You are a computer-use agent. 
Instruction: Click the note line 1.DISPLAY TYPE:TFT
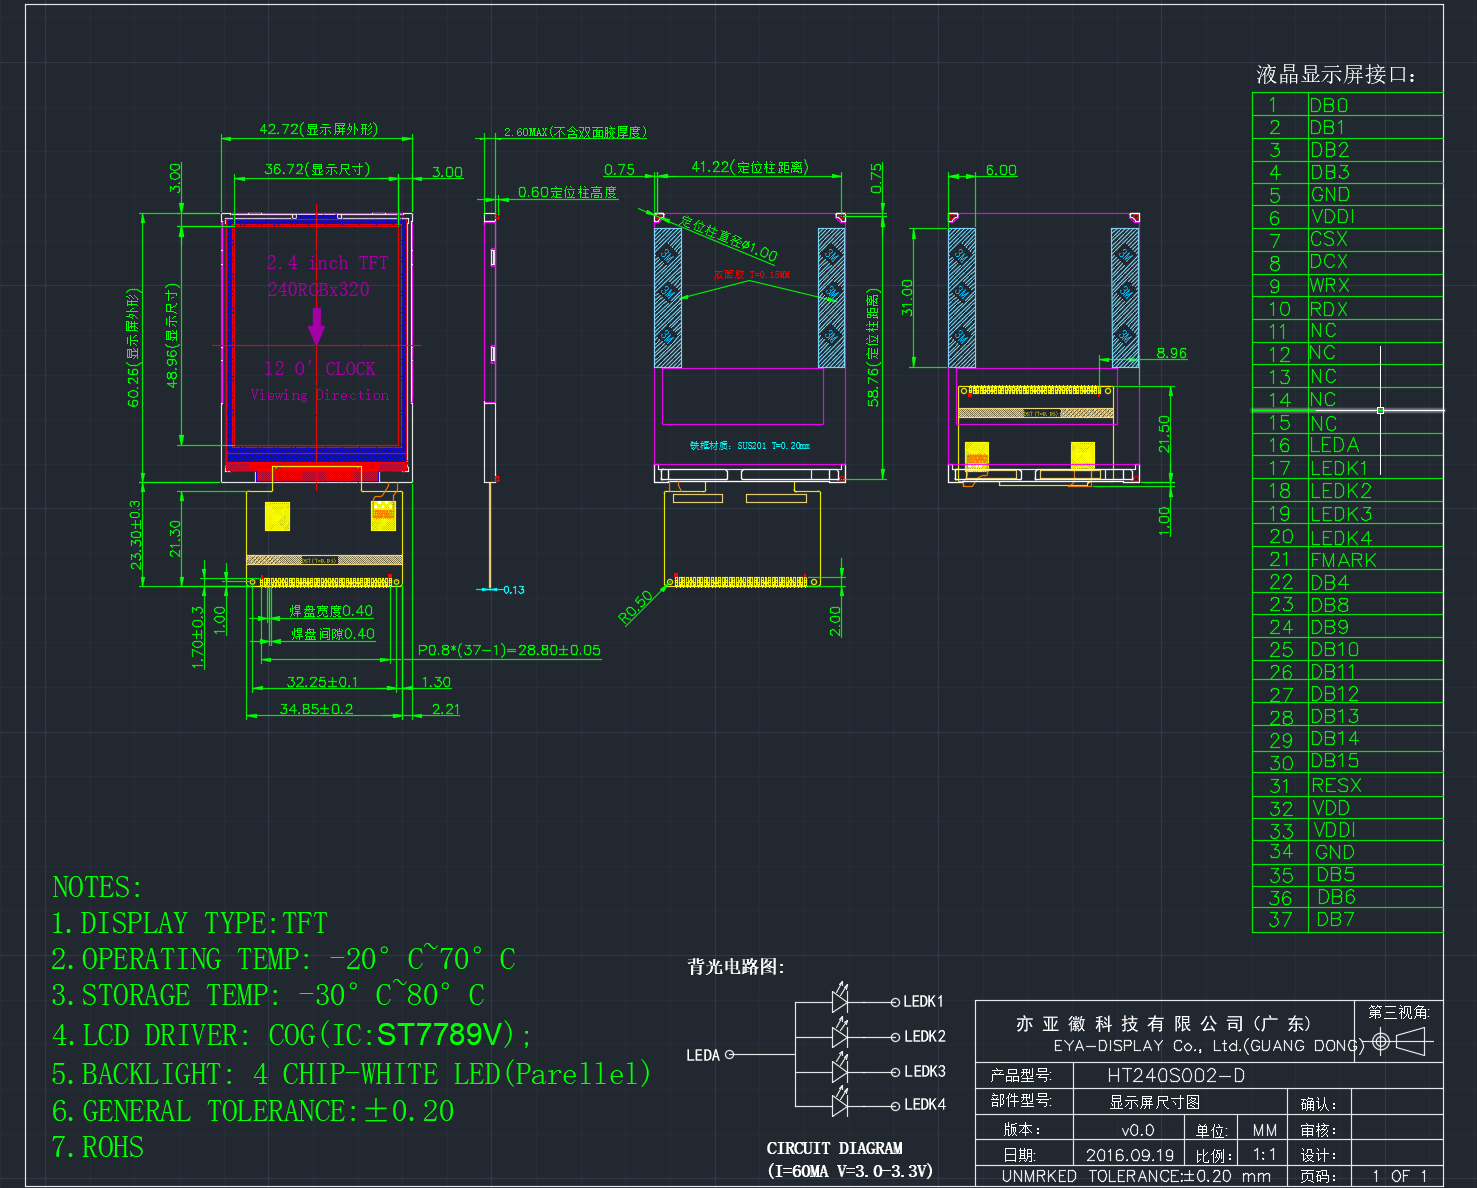pos(189,923)
